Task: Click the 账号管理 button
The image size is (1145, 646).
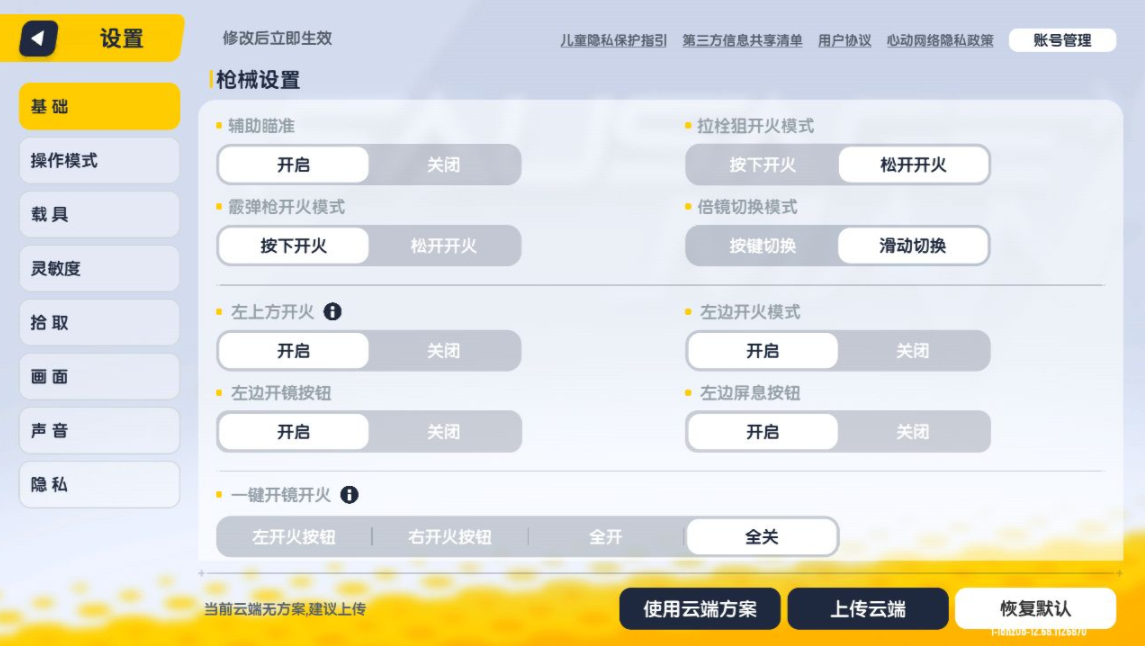Action: 1062,40
